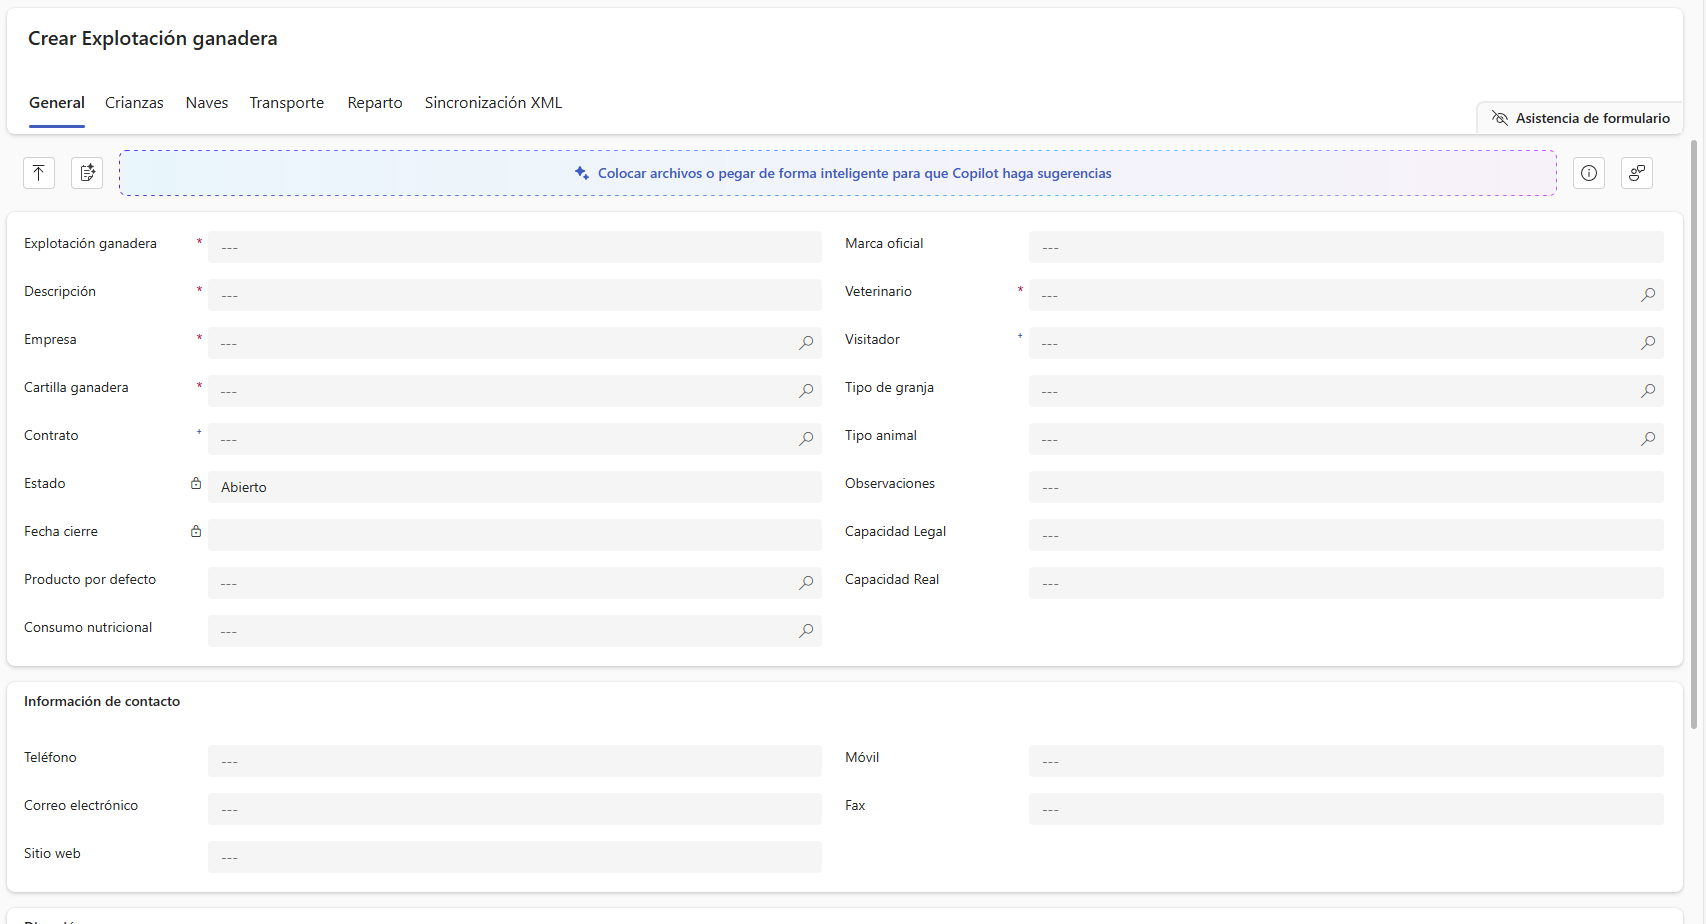The image size is (1706, 924).
Task: Click the Copilot feedback icon right of info
Action: tap(1636, 173)
